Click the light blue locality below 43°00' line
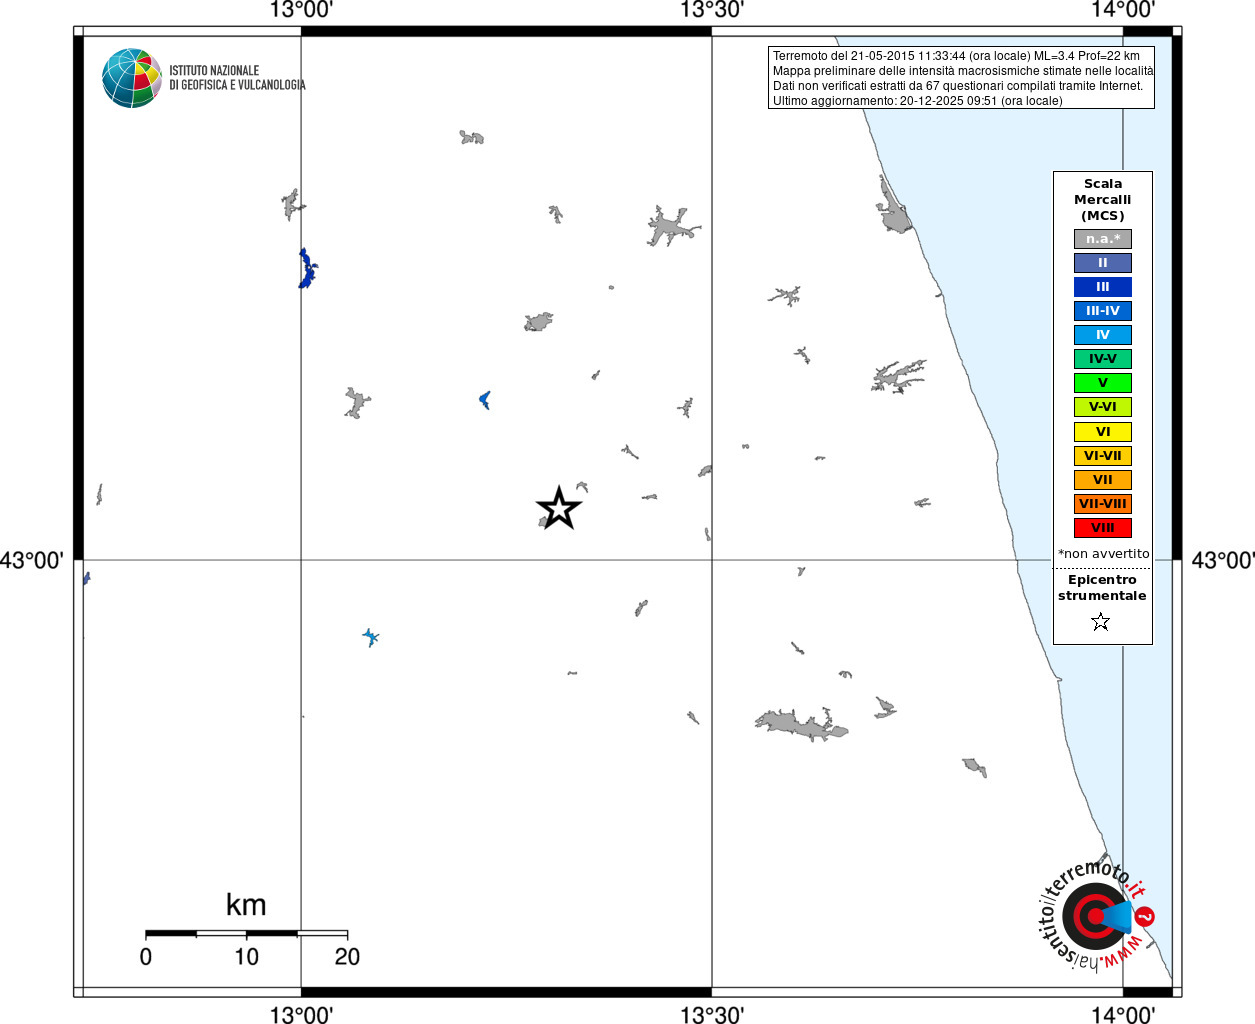The width and height of the screenshot is (1255, 1024). (371, 637)
